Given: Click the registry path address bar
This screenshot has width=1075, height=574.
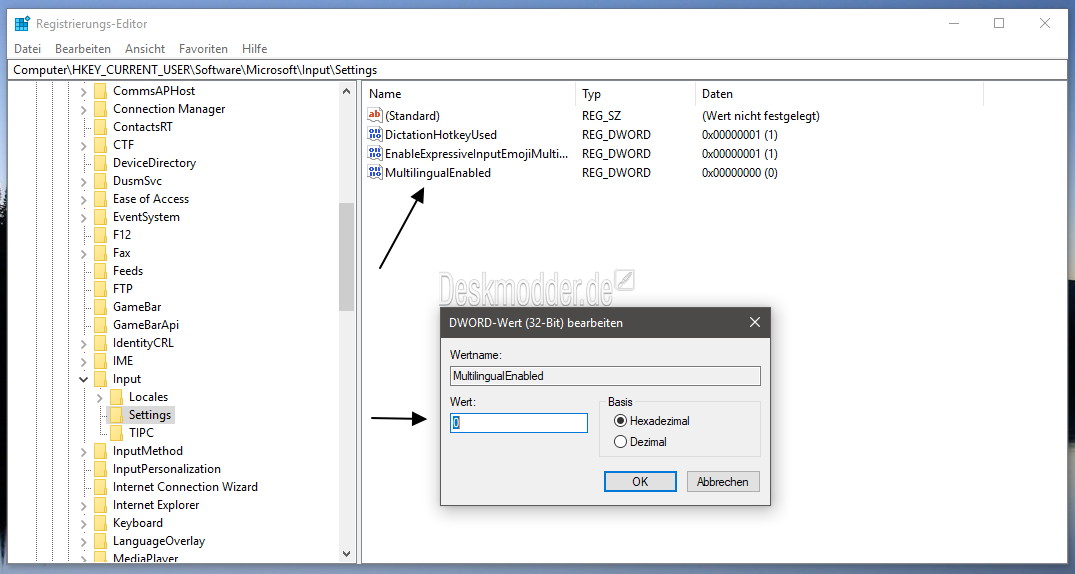Looking at the screenshot, I should (536, 70).
